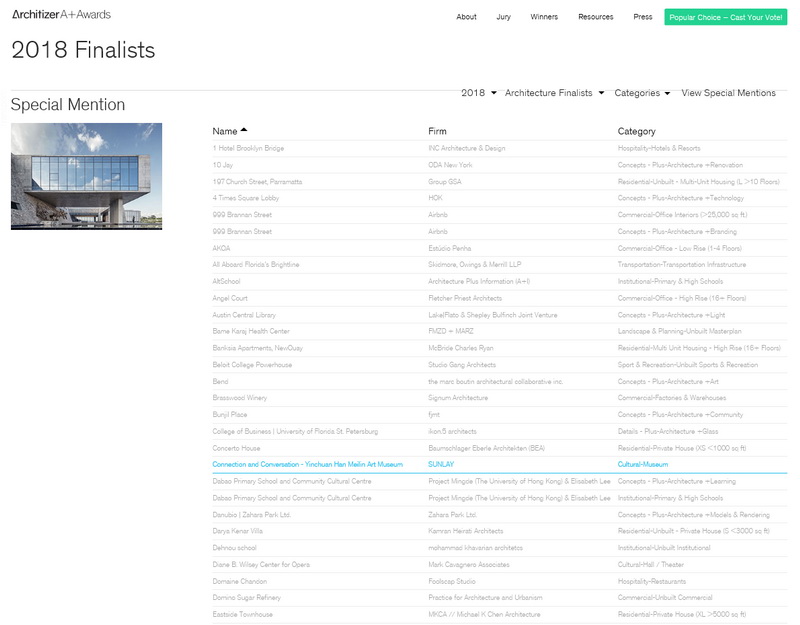Image resolution: width=800 pixels, height=625 pixels.
Task: Click Cultural-Hall / Theater category
Action: click(651, 564)
